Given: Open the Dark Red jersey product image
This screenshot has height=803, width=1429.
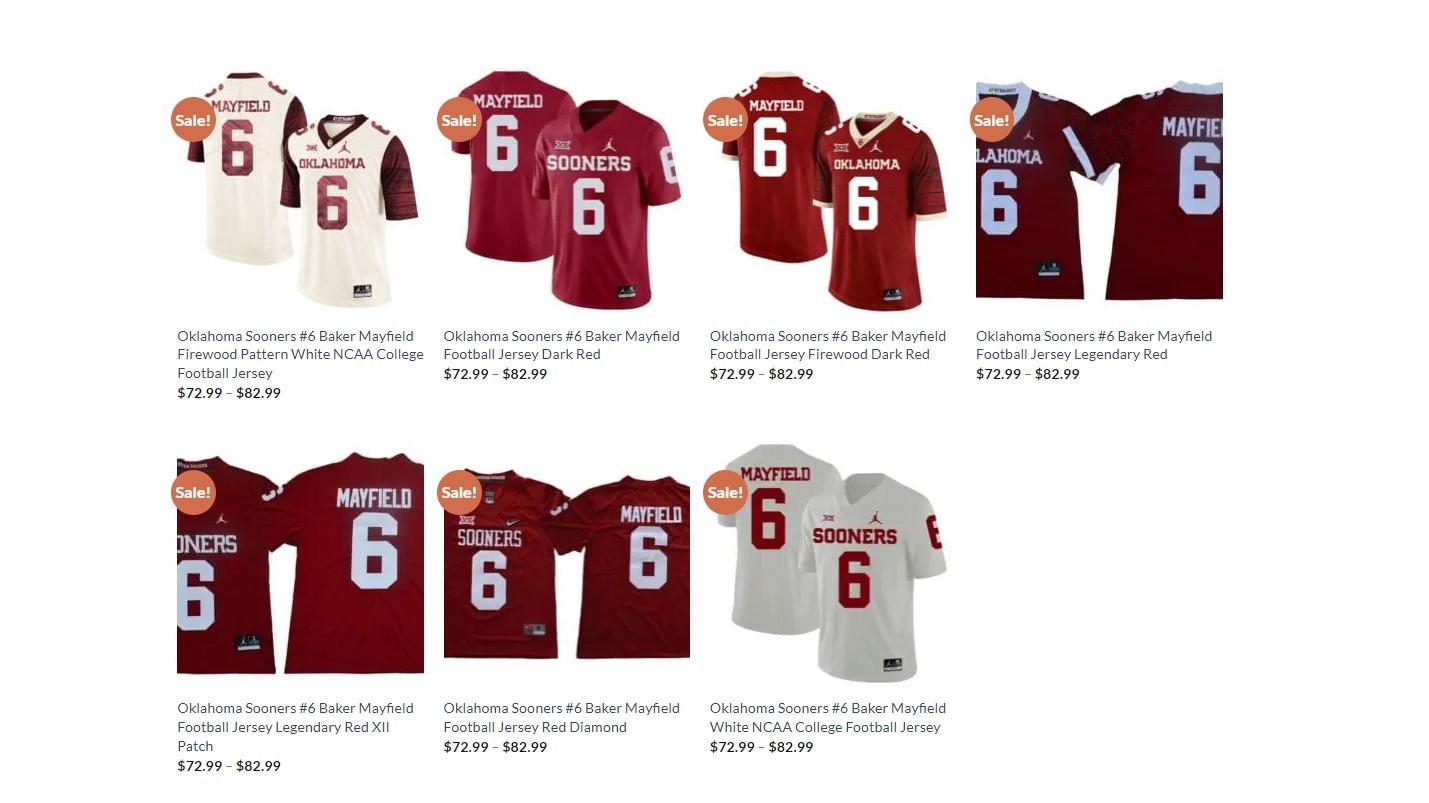Looking at the screenshot, I should pyautogui.click(x=567, y=190).
